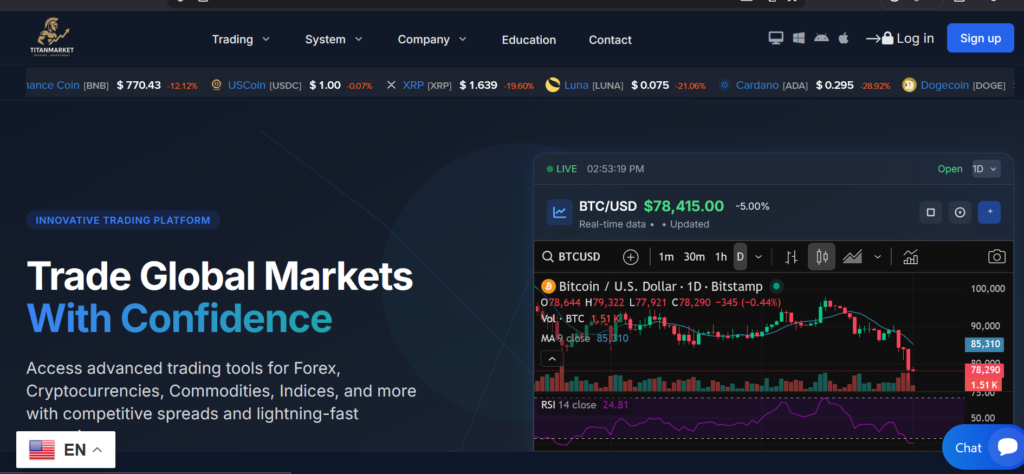Select the Area chart style icon

pyautogui.click(x=852, y=257)
